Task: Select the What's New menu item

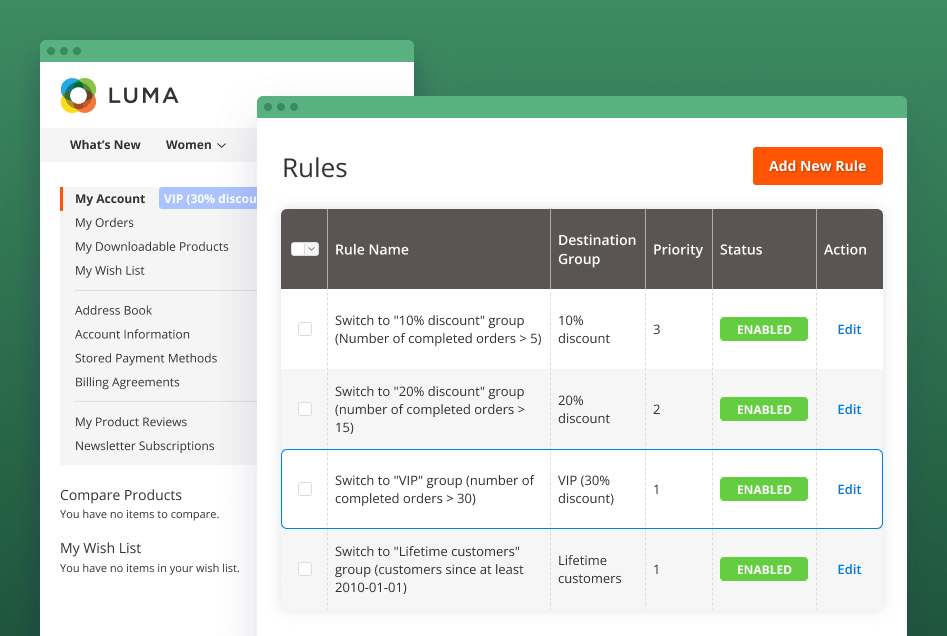Action: (x=105, y=144)
